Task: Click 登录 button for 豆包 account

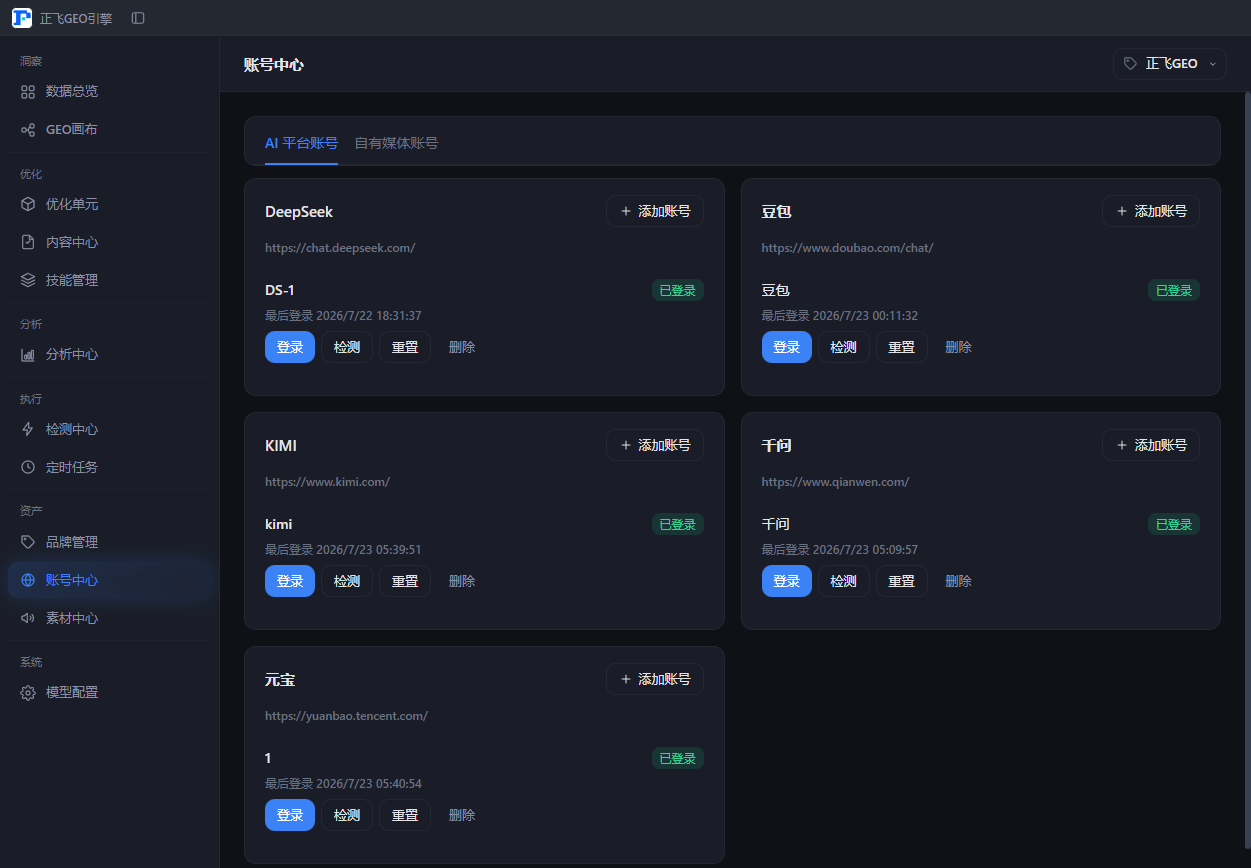Action: tap(787, 347)
